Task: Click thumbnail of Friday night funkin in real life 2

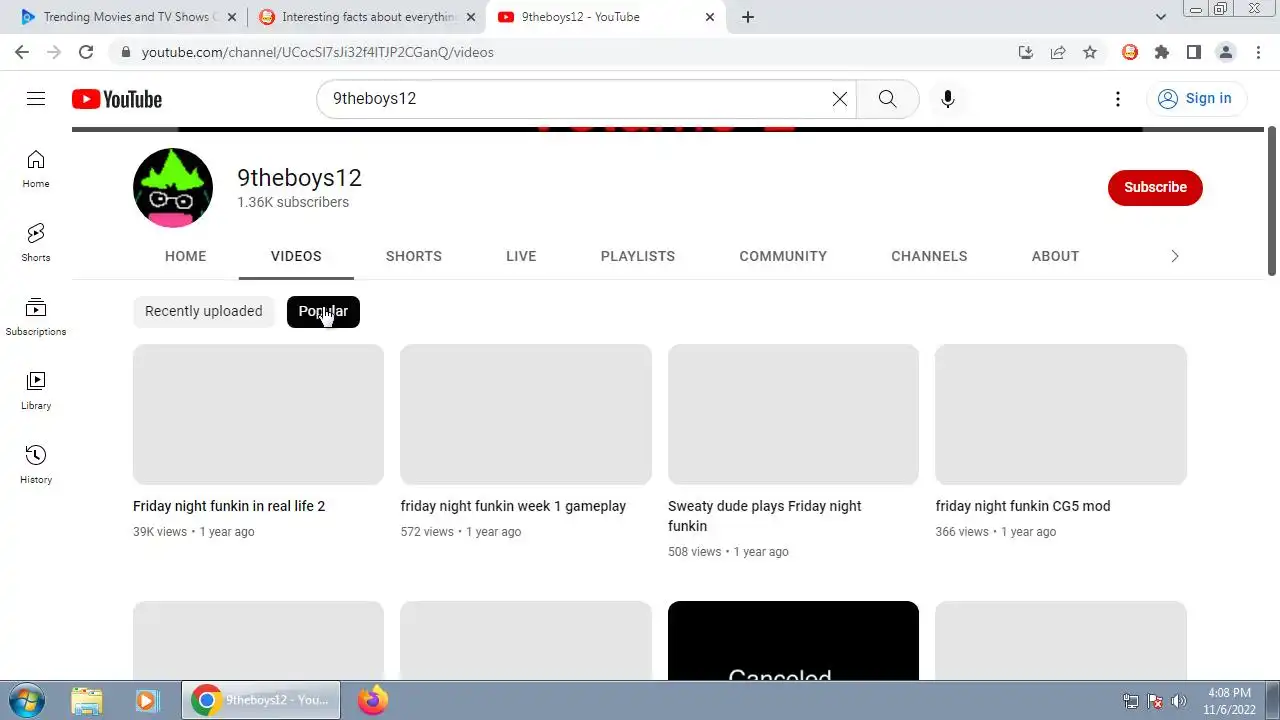Action: click(258, 415)
